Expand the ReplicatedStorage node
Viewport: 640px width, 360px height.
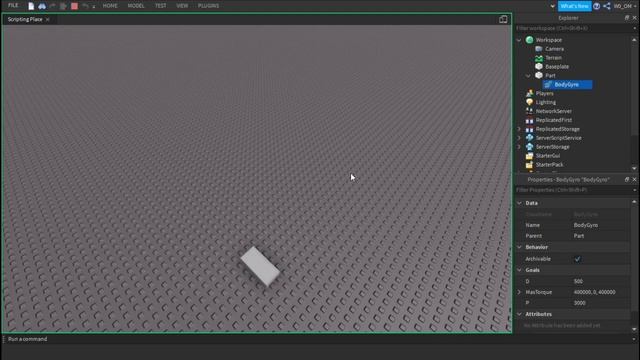[519, 129]
